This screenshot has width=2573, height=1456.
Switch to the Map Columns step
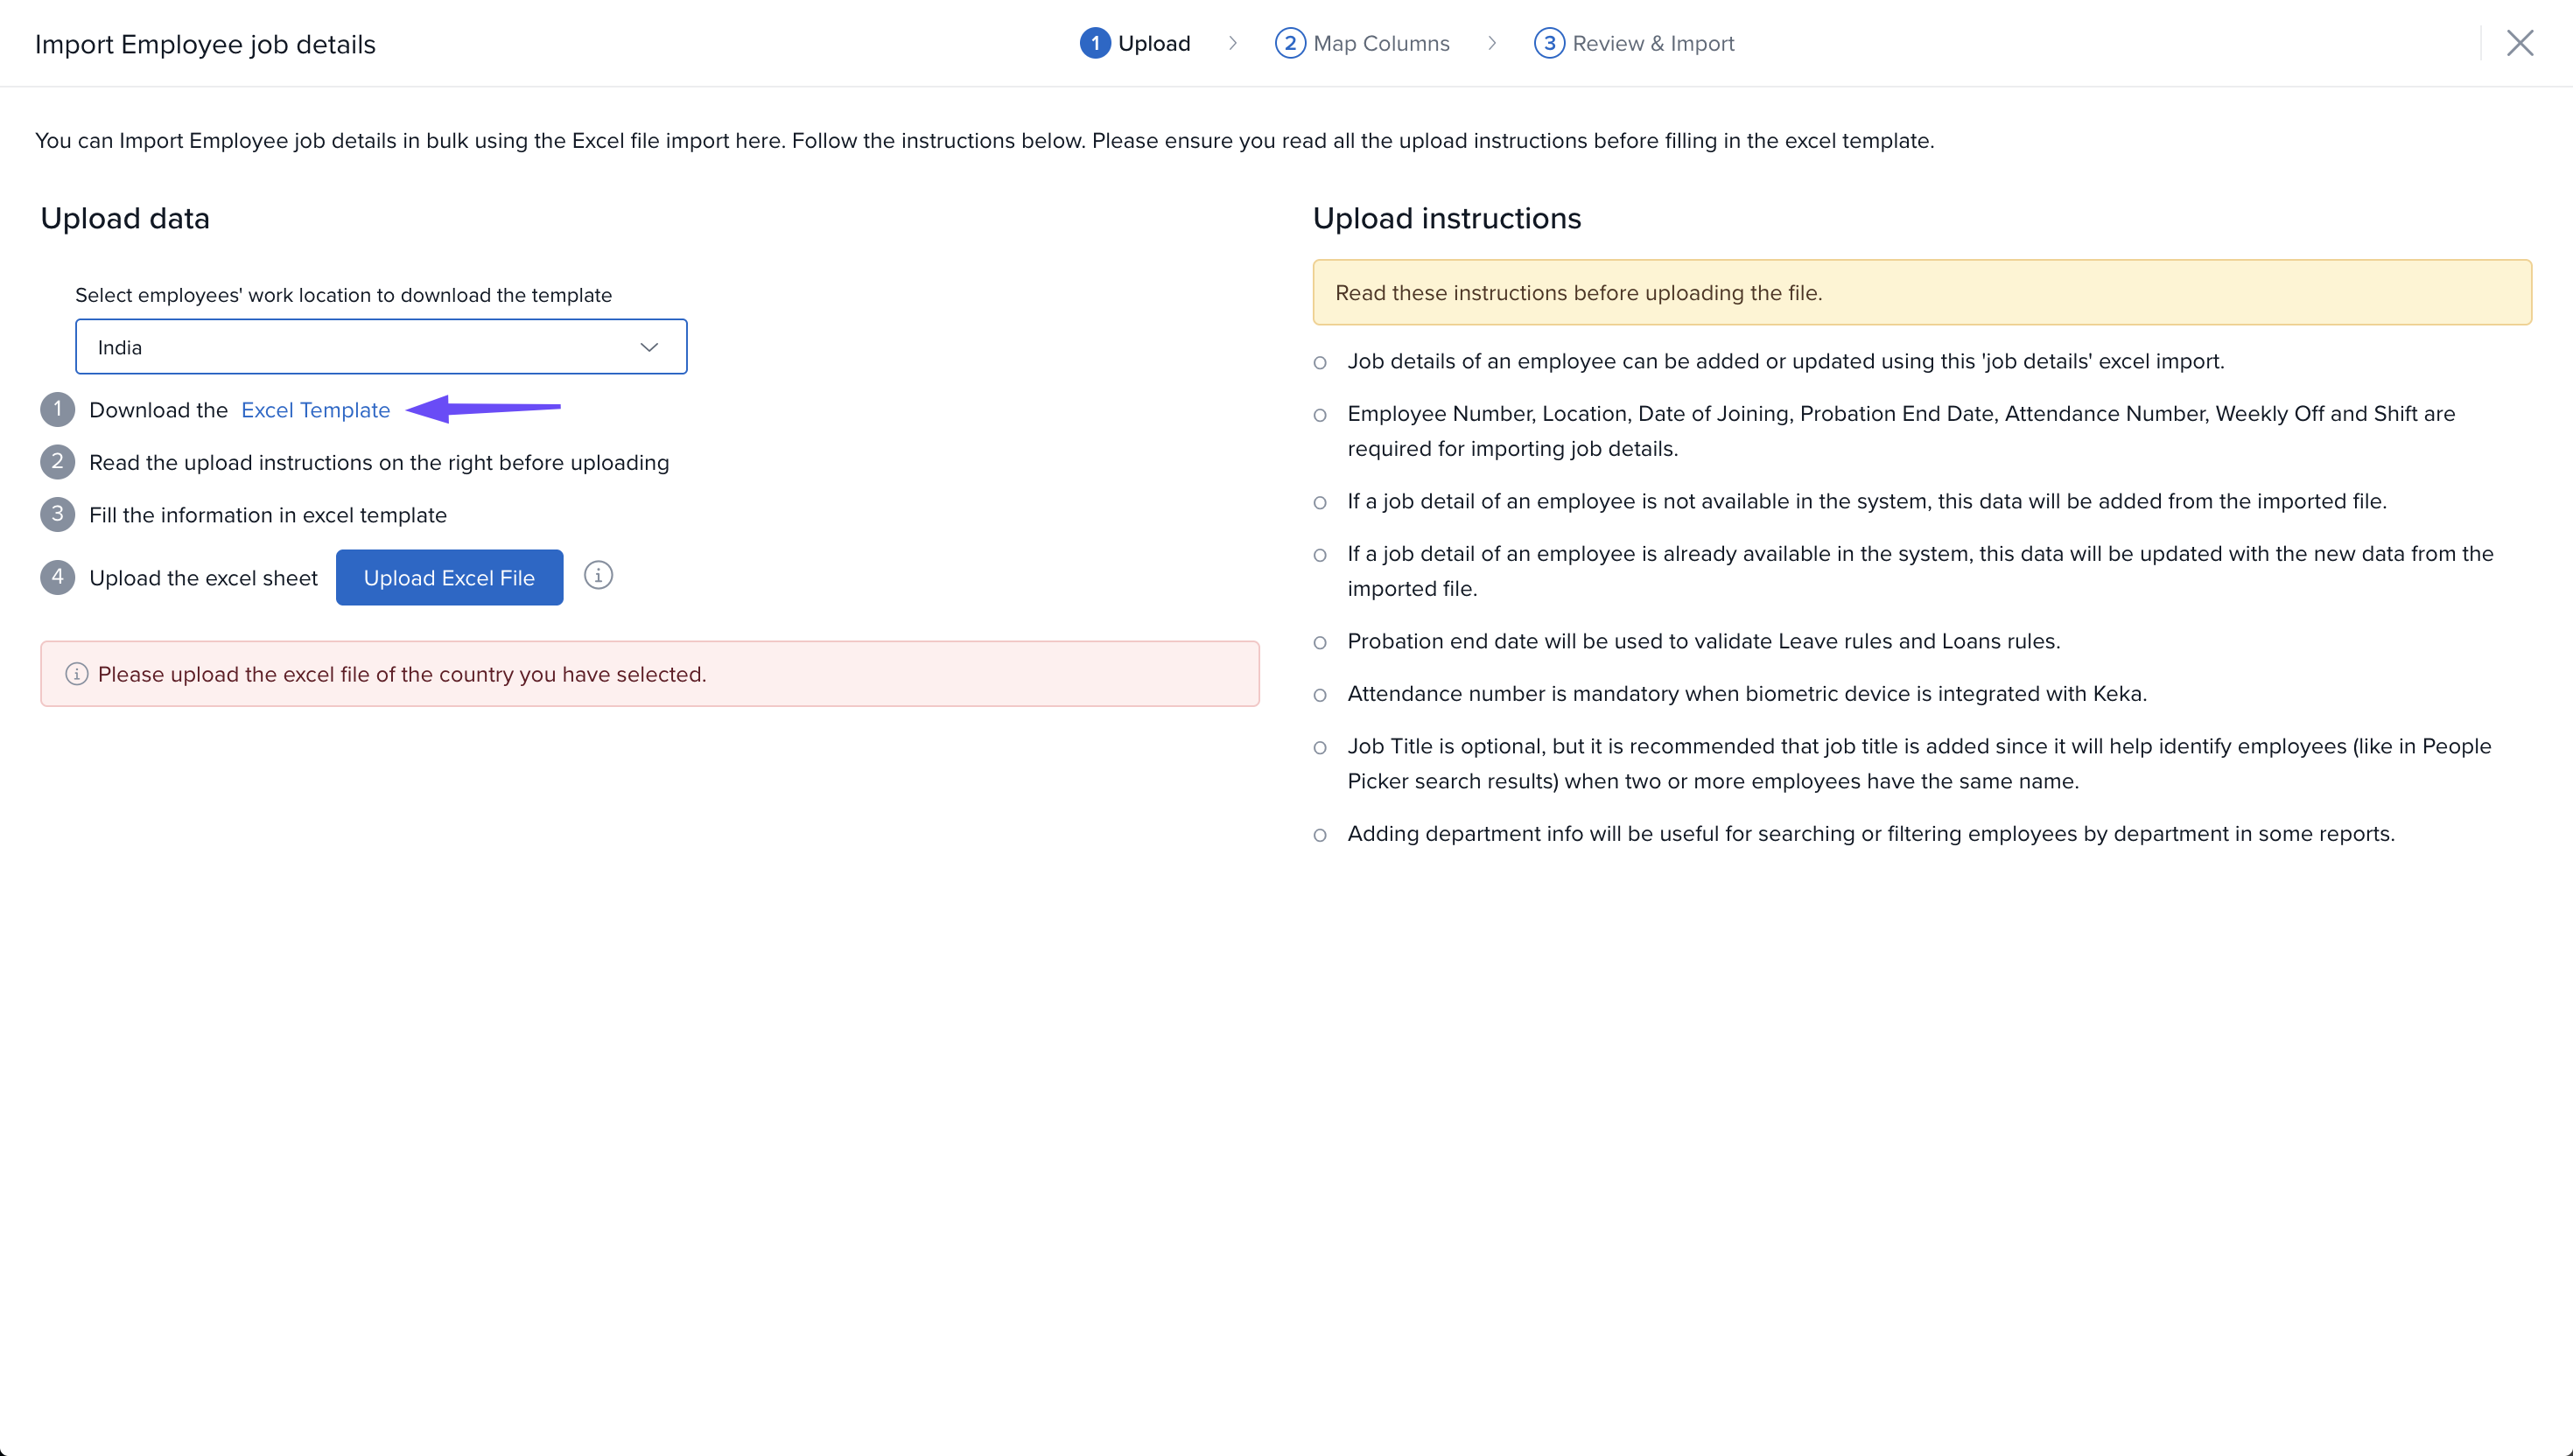tap(1381, 43)
